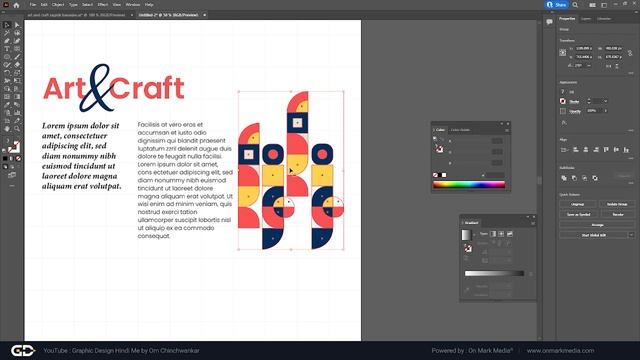Pick a color from the spectrum bar
The width and height of the screenshot is (640, 360).
pos(469,184)
